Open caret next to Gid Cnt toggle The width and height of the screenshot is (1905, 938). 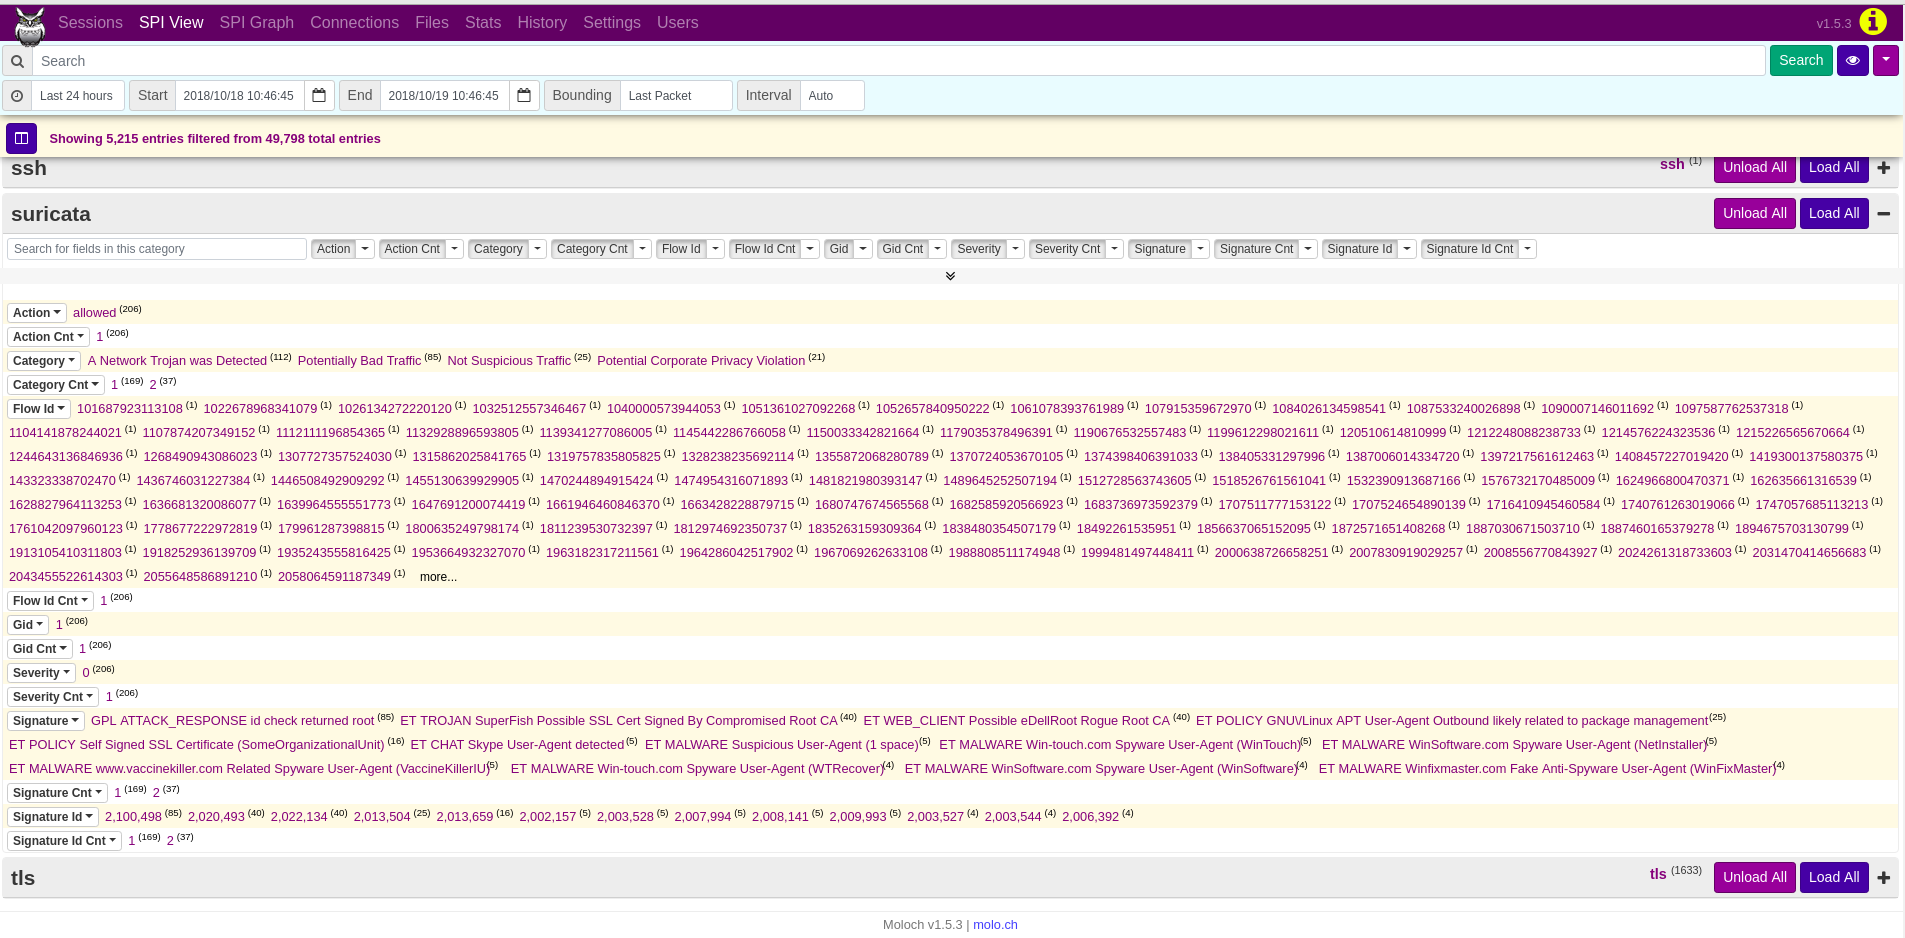point(939,249)
